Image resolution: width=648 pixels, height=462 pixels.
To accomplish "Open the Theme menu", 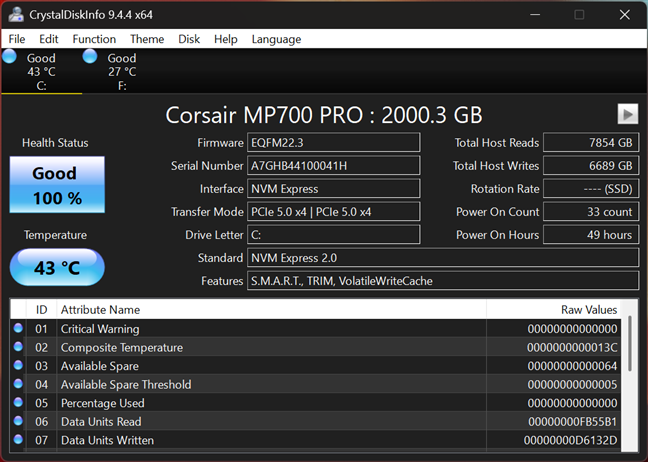I will click(x=147, y=39).
